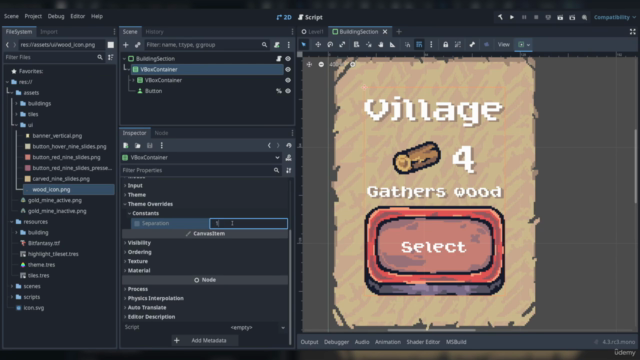Open the Script property dropdown

click(x=283, y=327)
